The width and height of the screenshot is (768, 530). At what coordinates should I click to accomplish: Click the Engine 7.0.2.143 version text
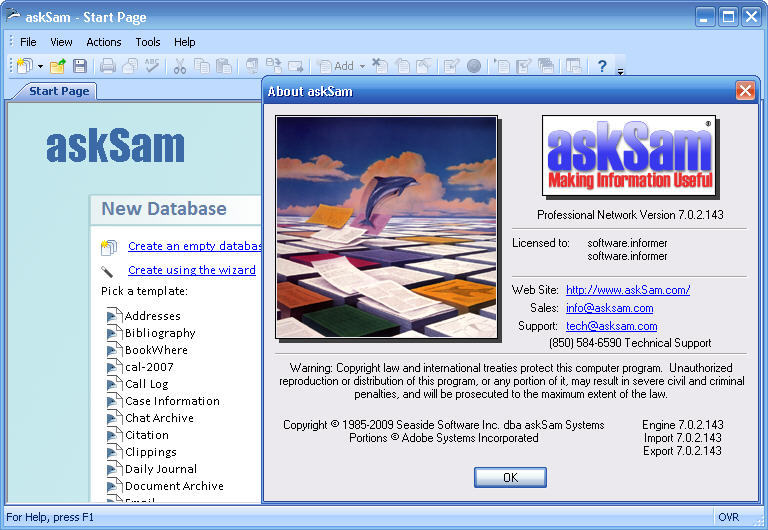pos(683,425)
